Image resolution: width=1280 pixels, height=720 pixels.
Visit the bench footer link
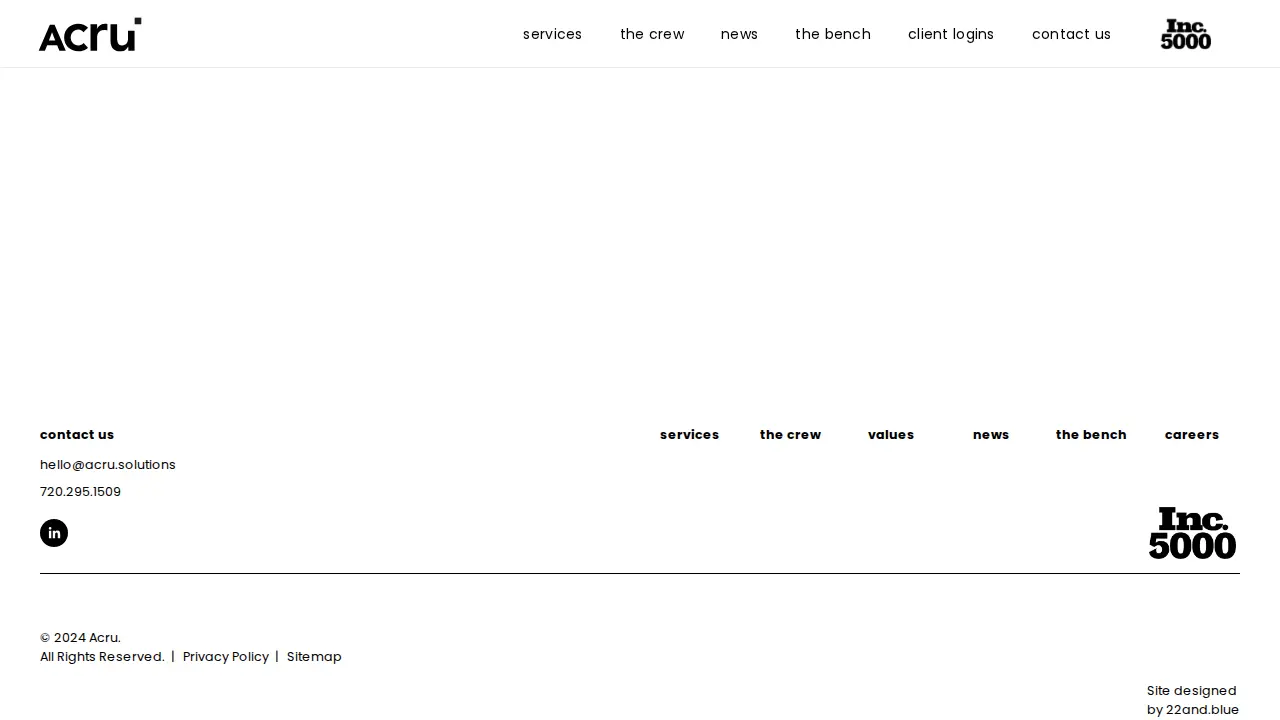tap(1091, 435)
